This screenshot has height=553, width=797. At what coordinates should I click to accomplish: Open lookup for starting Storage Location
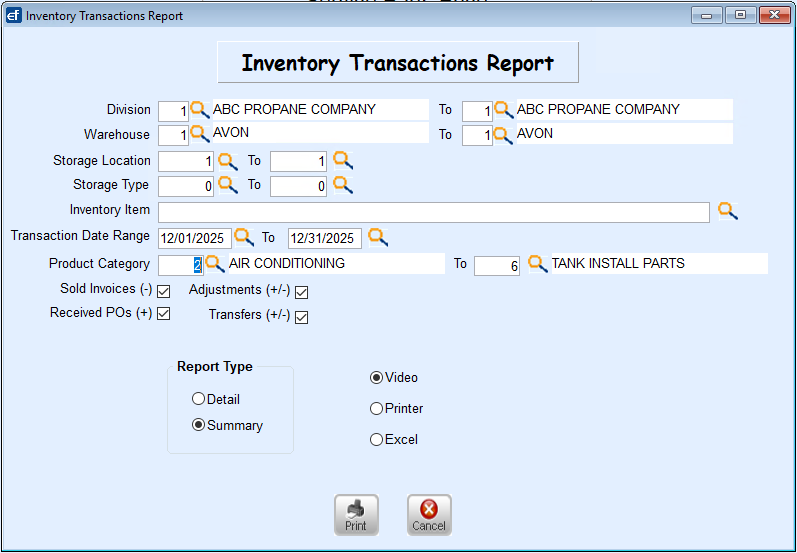pos(228,161)
